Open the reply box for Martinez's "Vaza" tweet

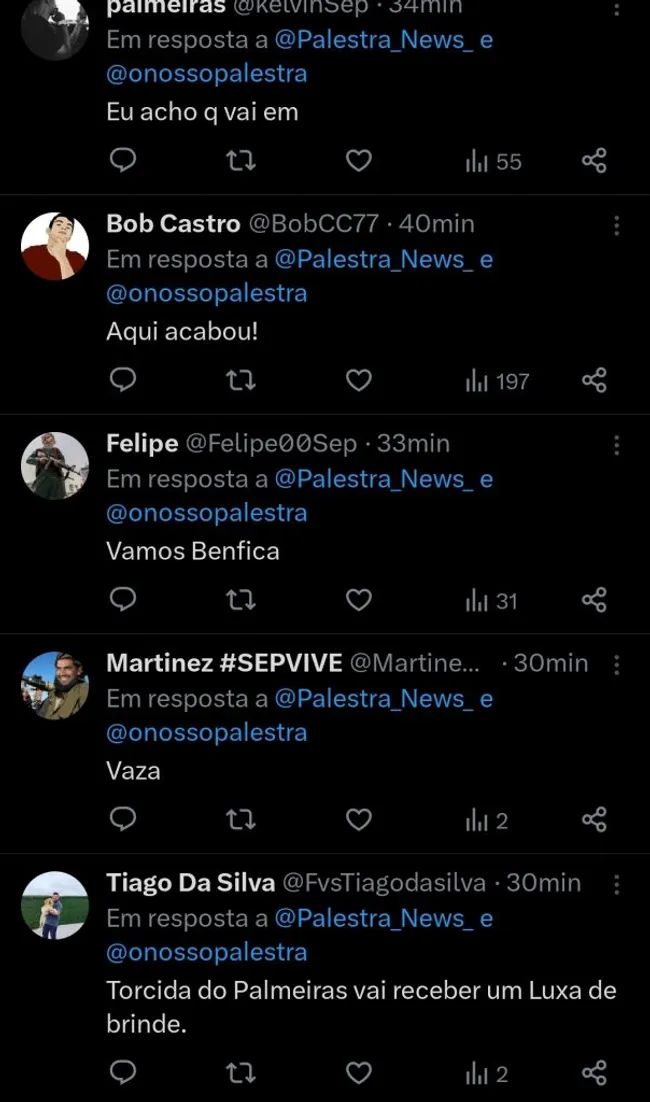(123, 819)
